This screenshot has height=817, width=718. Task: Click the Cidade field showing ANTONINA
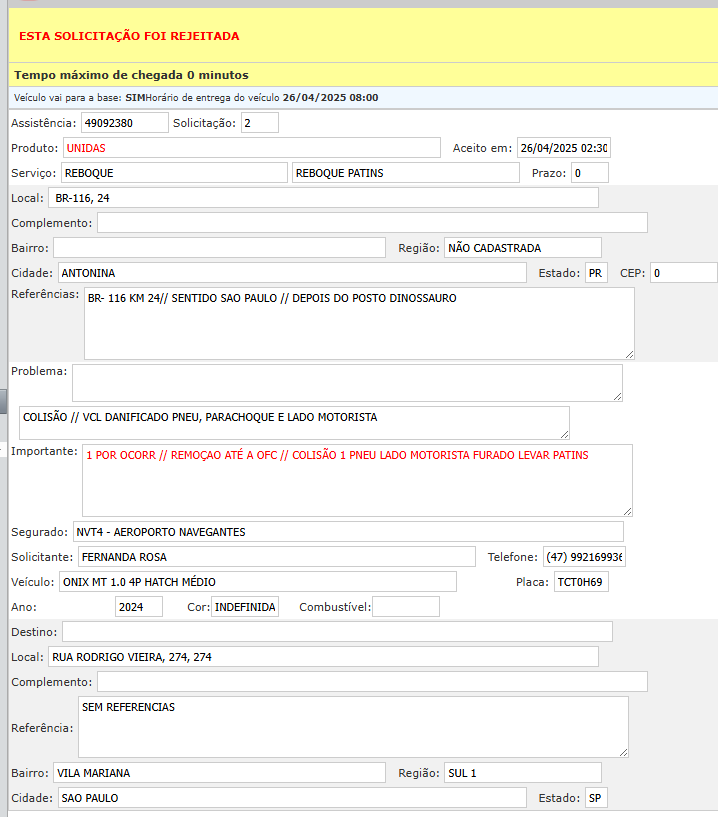point(292,273)
